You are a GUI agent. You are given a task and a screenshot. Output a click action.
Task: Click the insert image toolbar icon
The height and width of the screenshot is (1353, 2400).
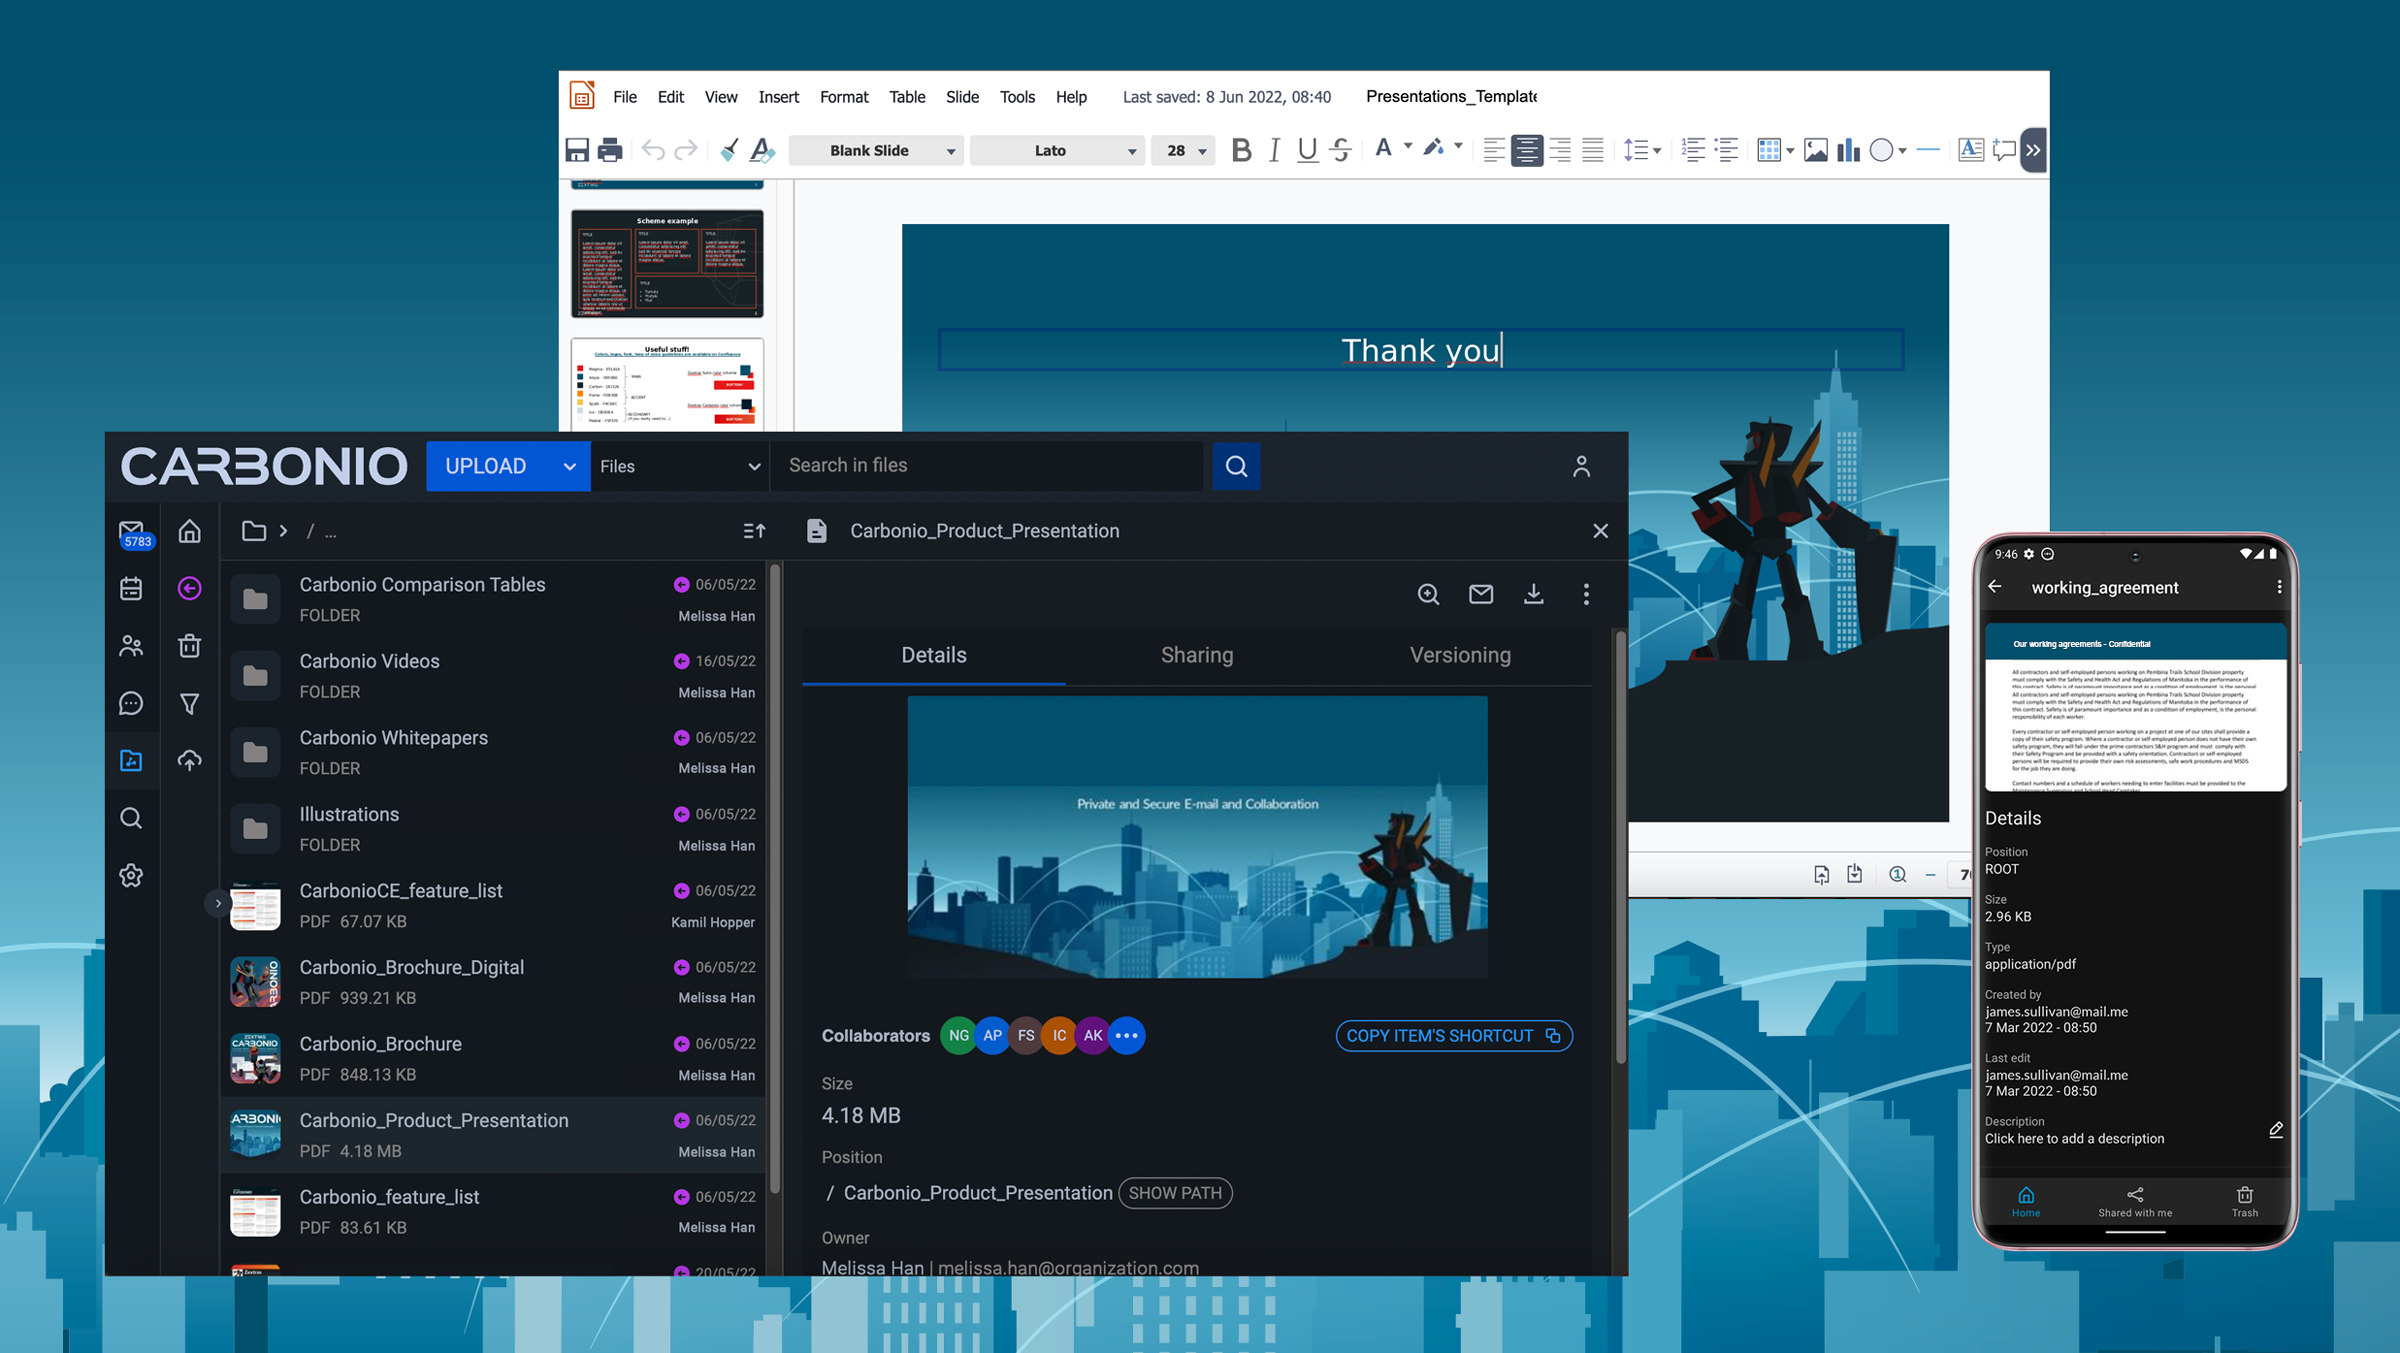click(1815, 150)
